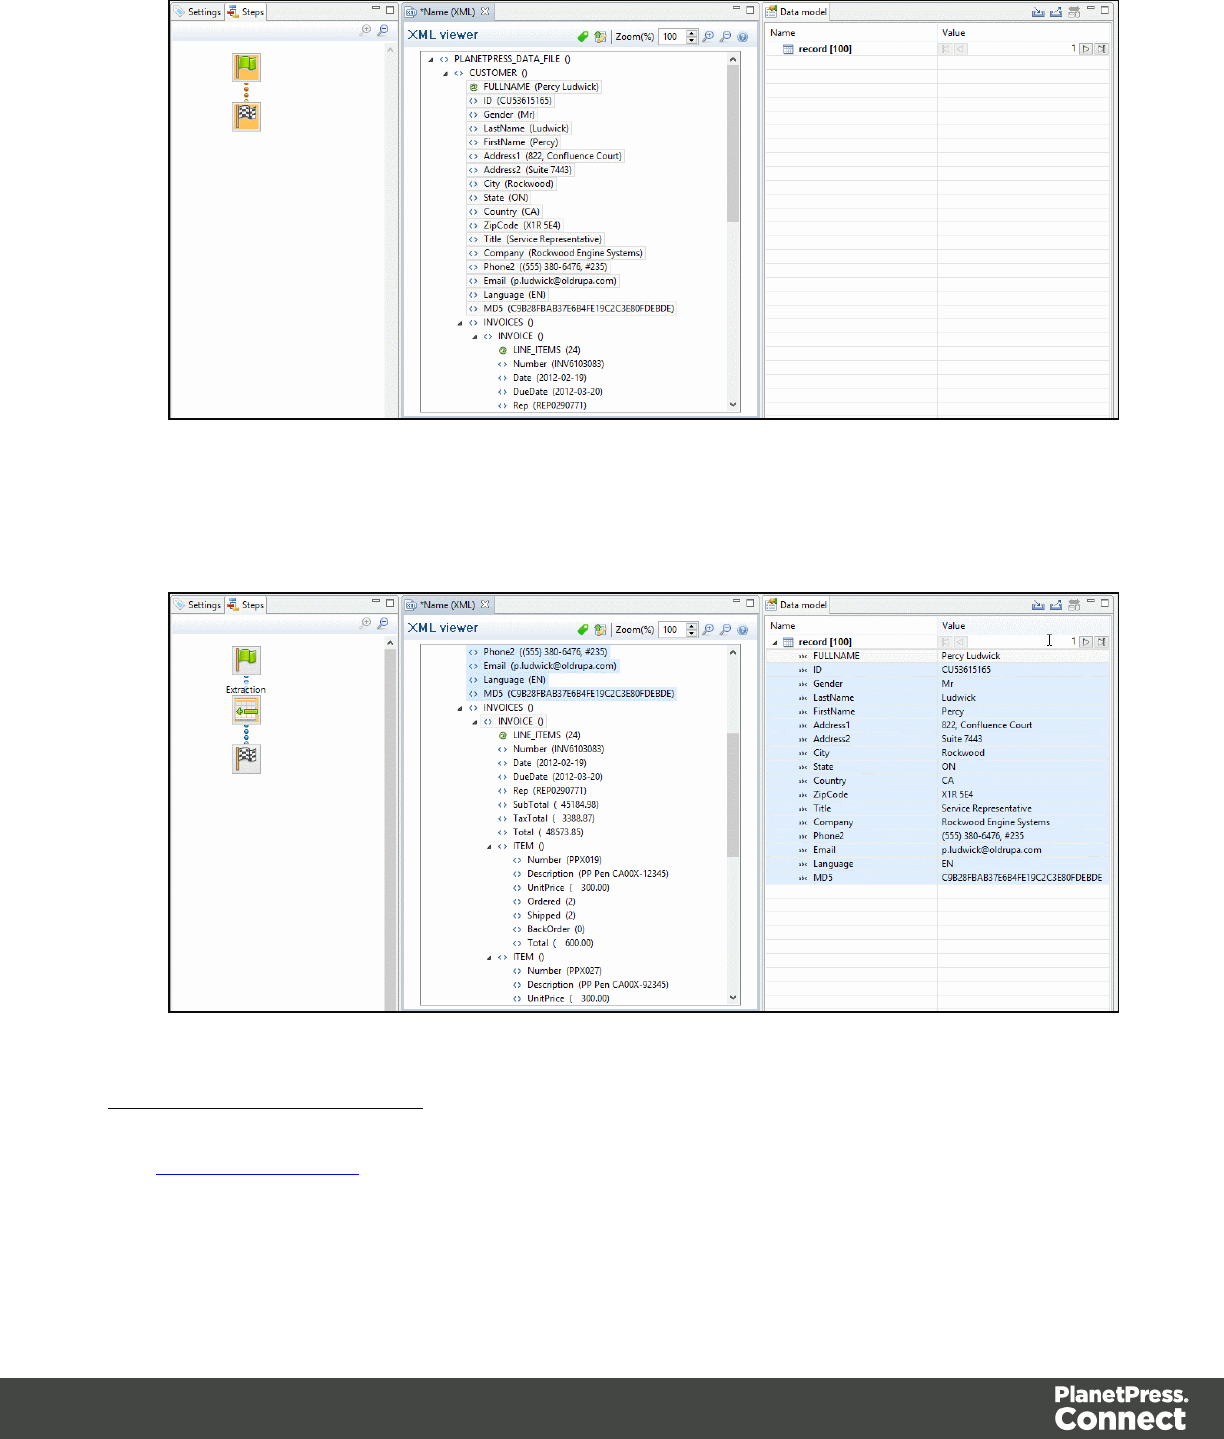Select Address1 (822, Confluence Court) XML node
Screen dimensions: 1224x1439
pyautogui.click(x=545, y=156)
